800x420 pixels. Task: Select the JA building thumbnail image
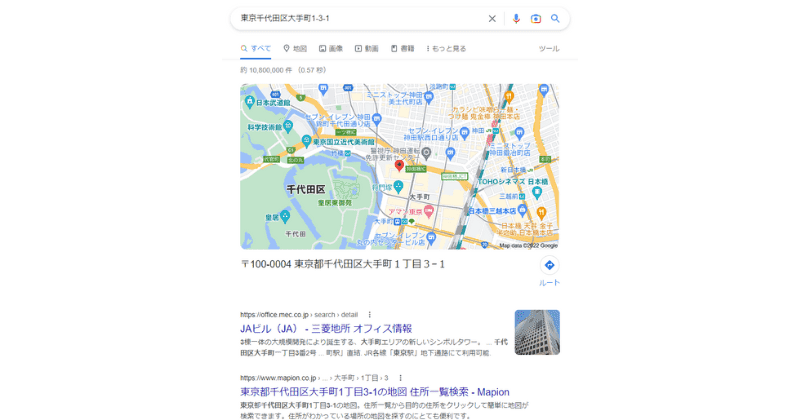pos(537,332)
